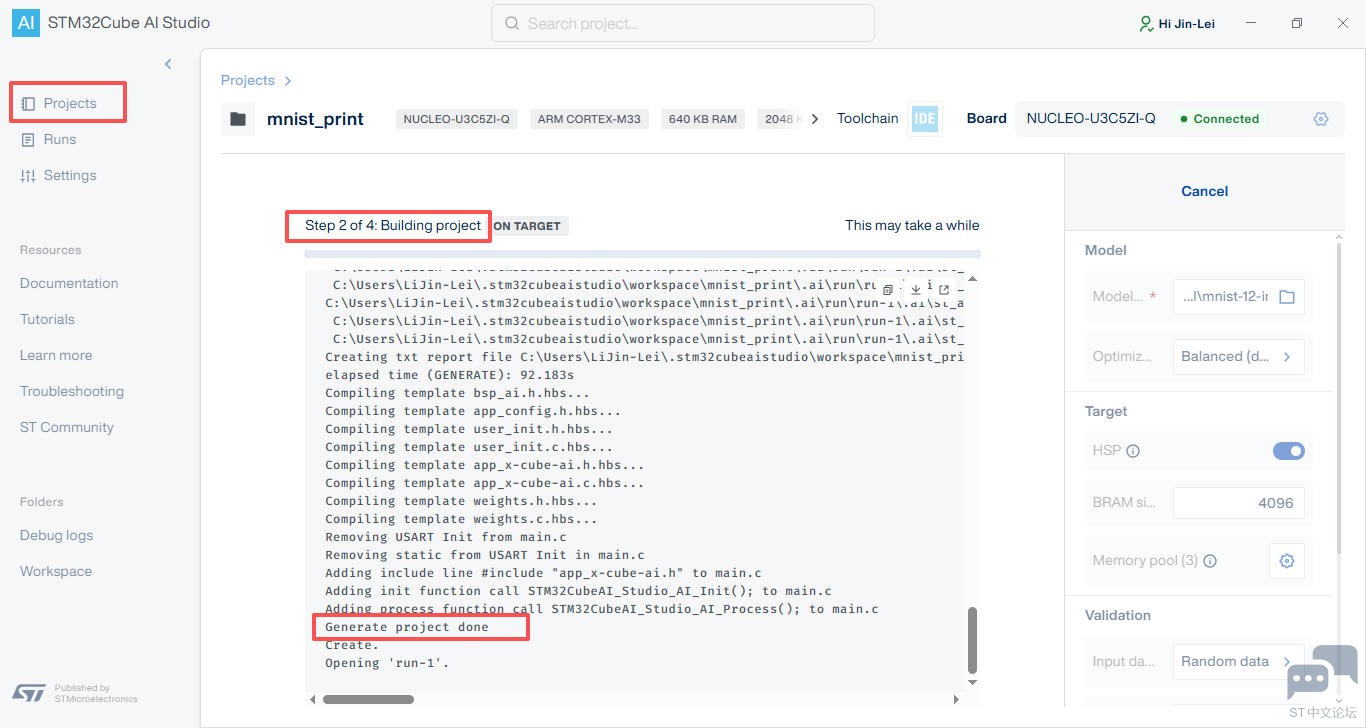The image size is (1366, 728).
Task: Click the NUCLEO-U3C5ZI-Q project tag
Action: 456,119
